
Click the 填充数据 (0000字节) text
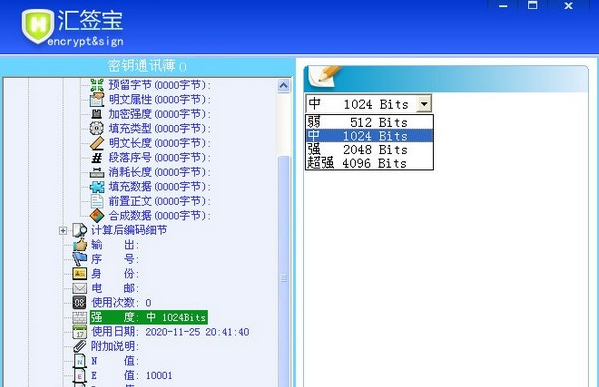160,186
